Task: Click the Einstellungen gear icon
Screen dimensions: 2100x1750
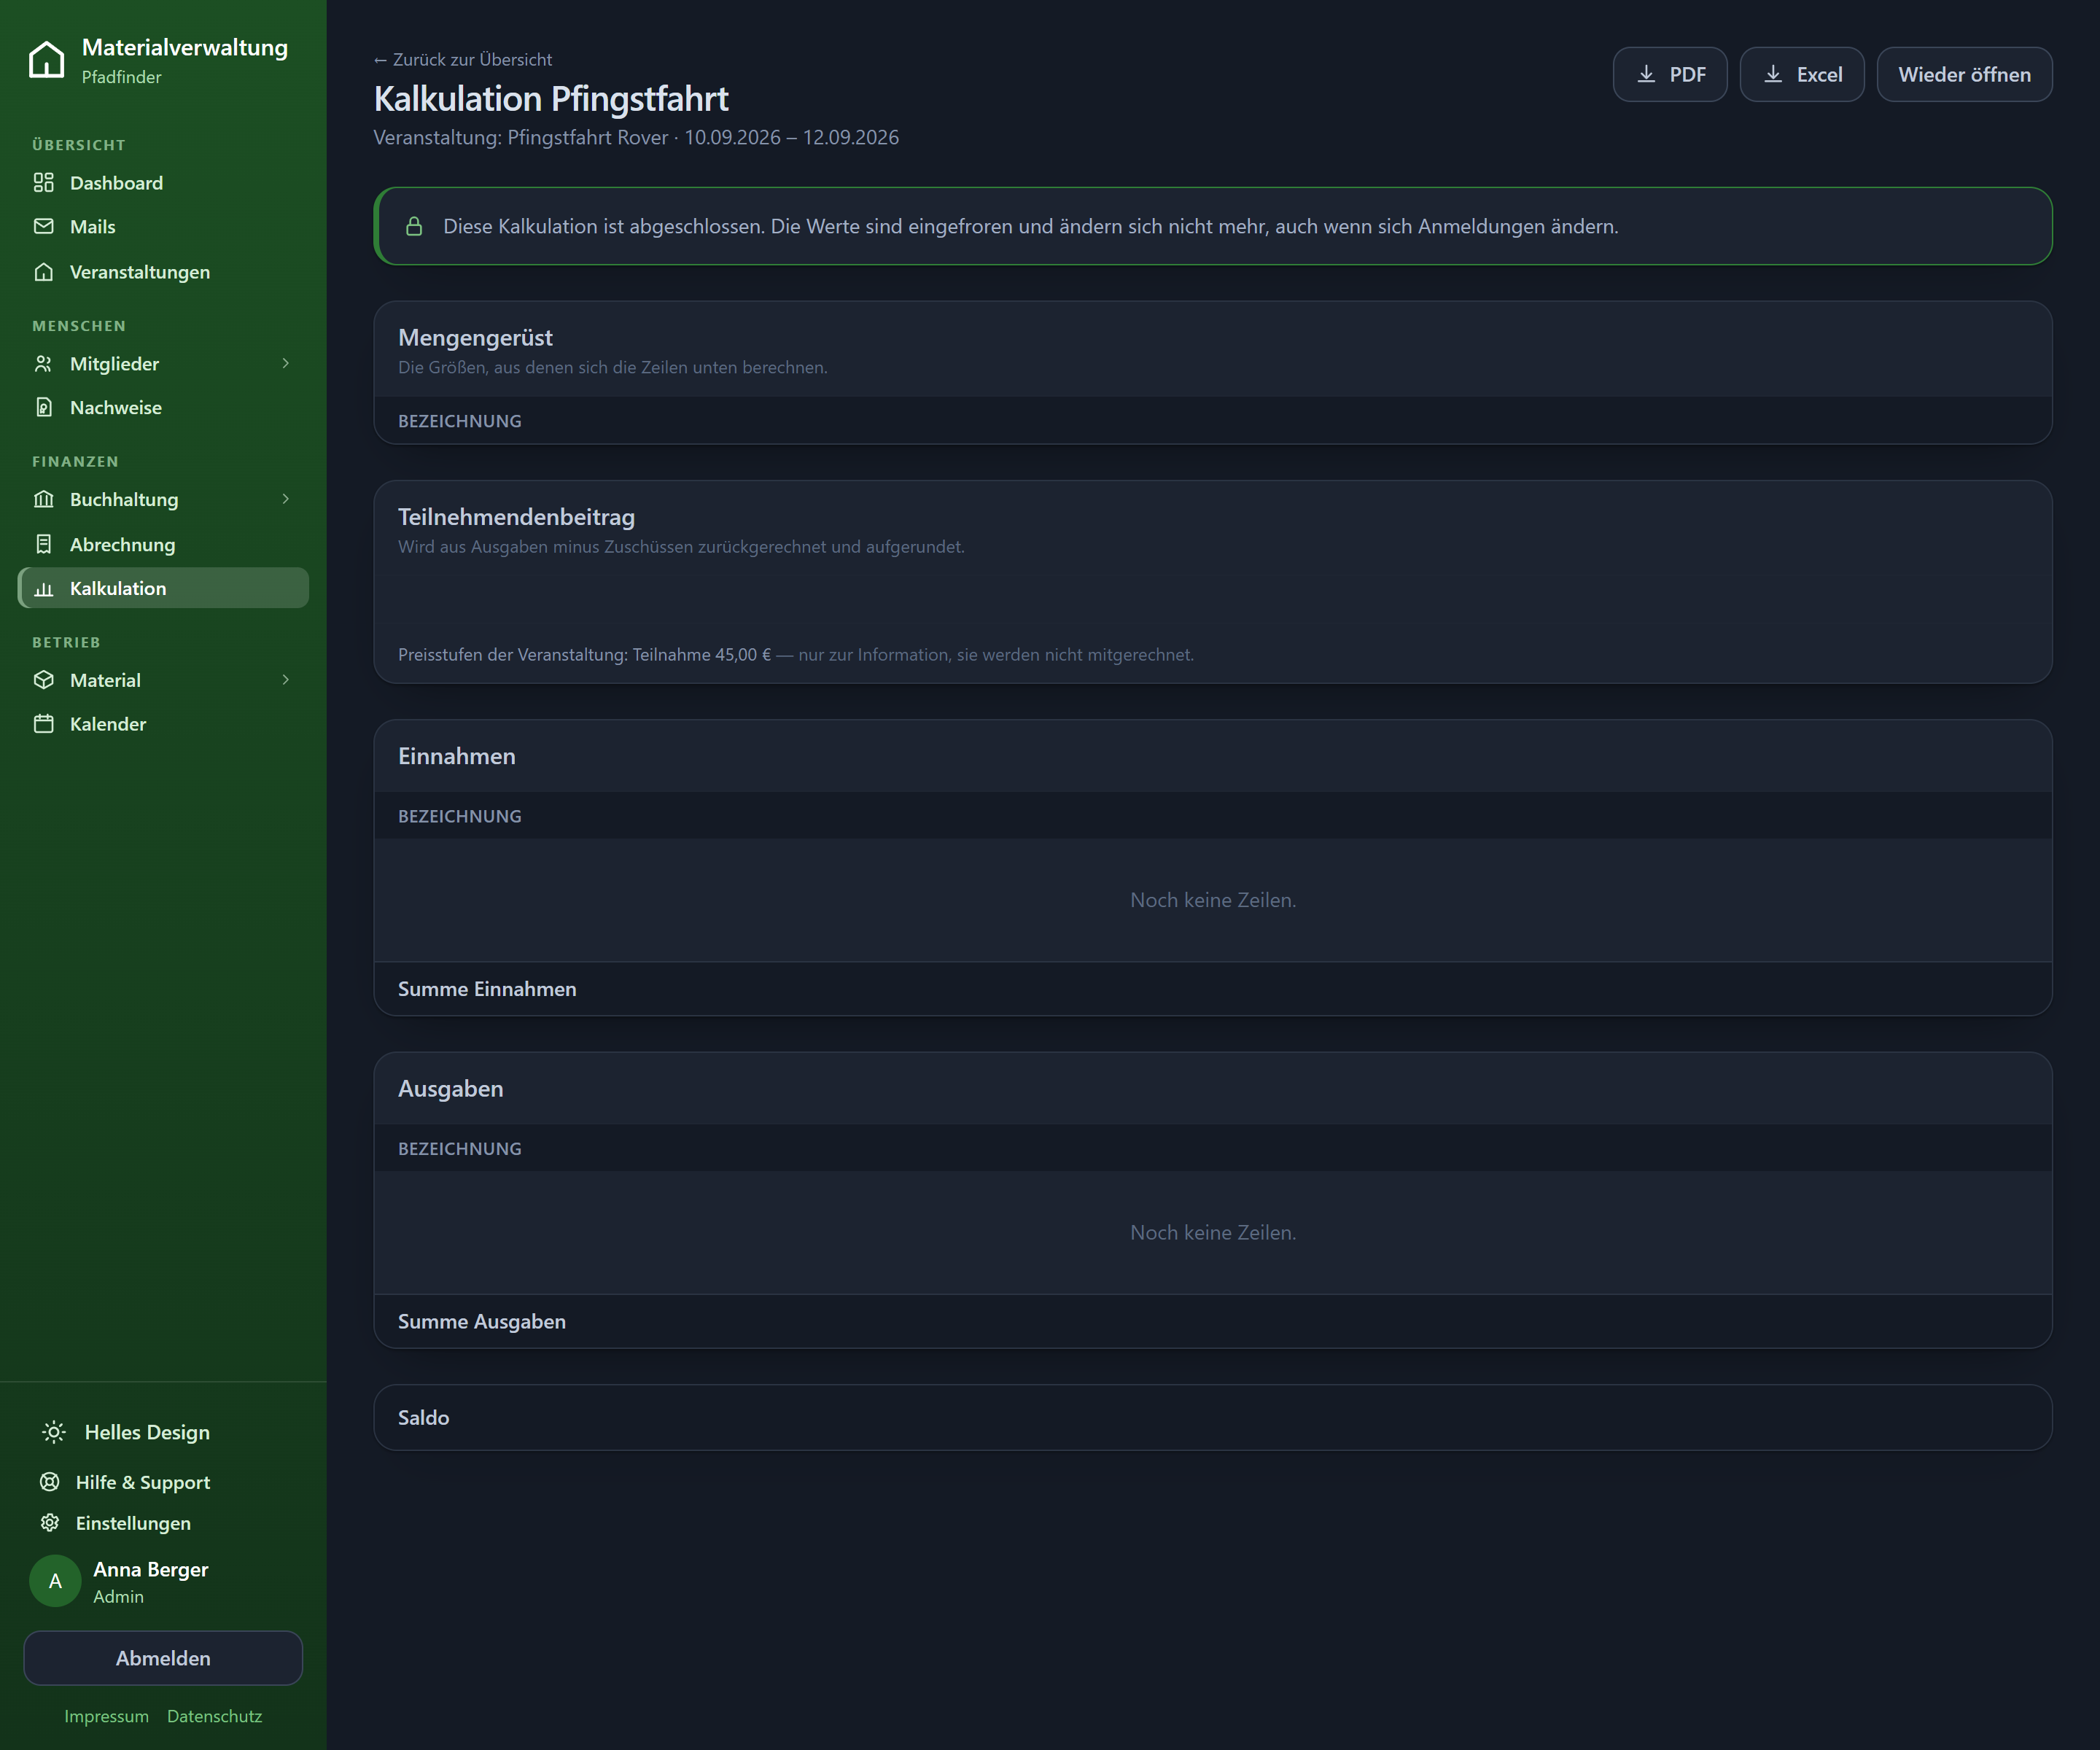Action: pyautogui.click(x=50, y=1523)
